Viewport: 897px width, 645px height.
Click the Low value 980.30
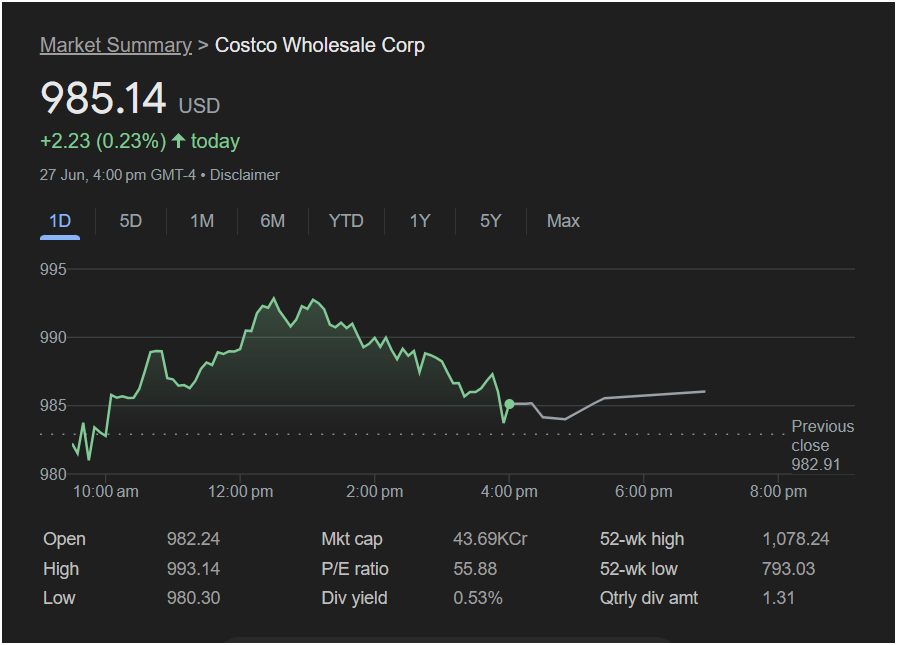193,598
